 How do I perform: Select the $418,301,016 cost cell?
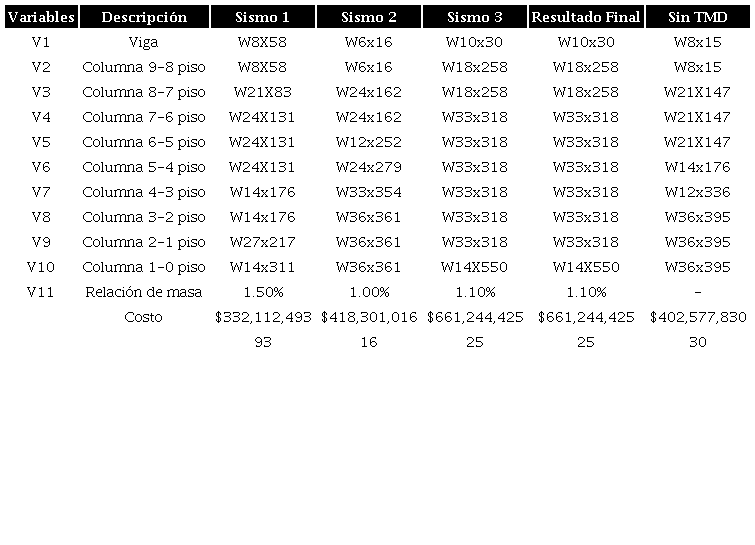point(369,317)
